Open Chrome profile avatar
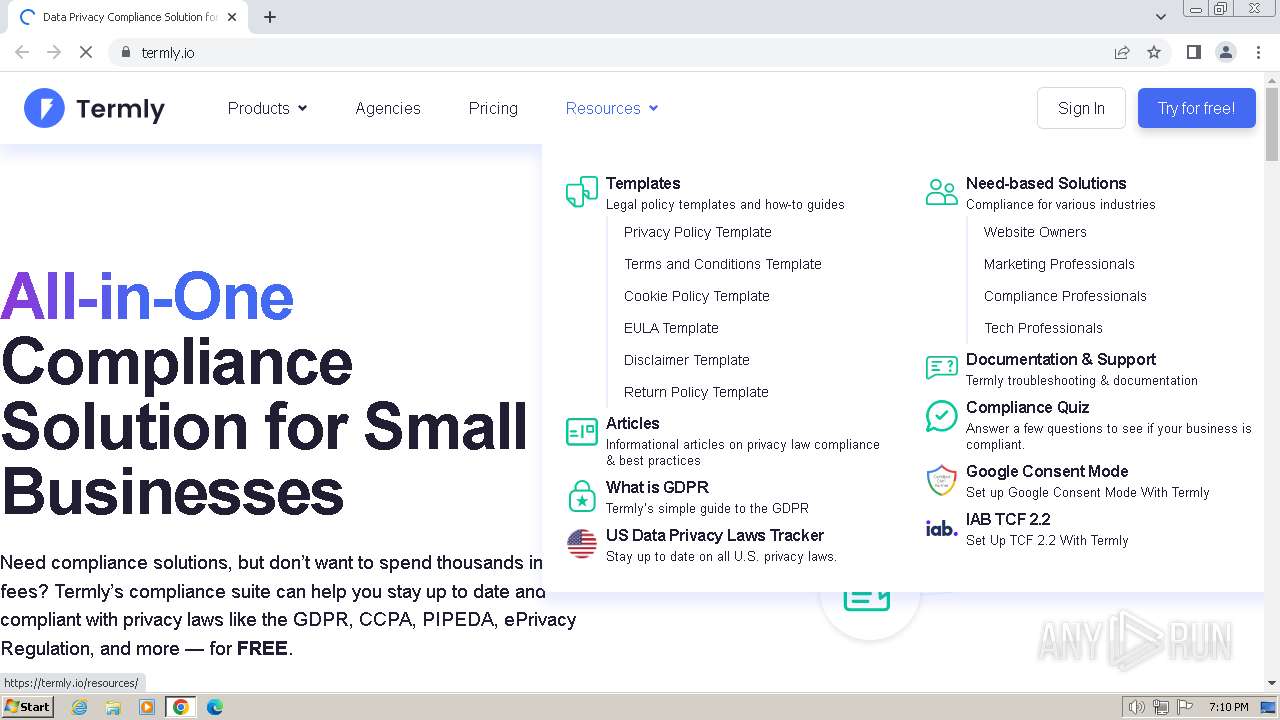Screen dimensions: 1280x720 pos(1226,52)
